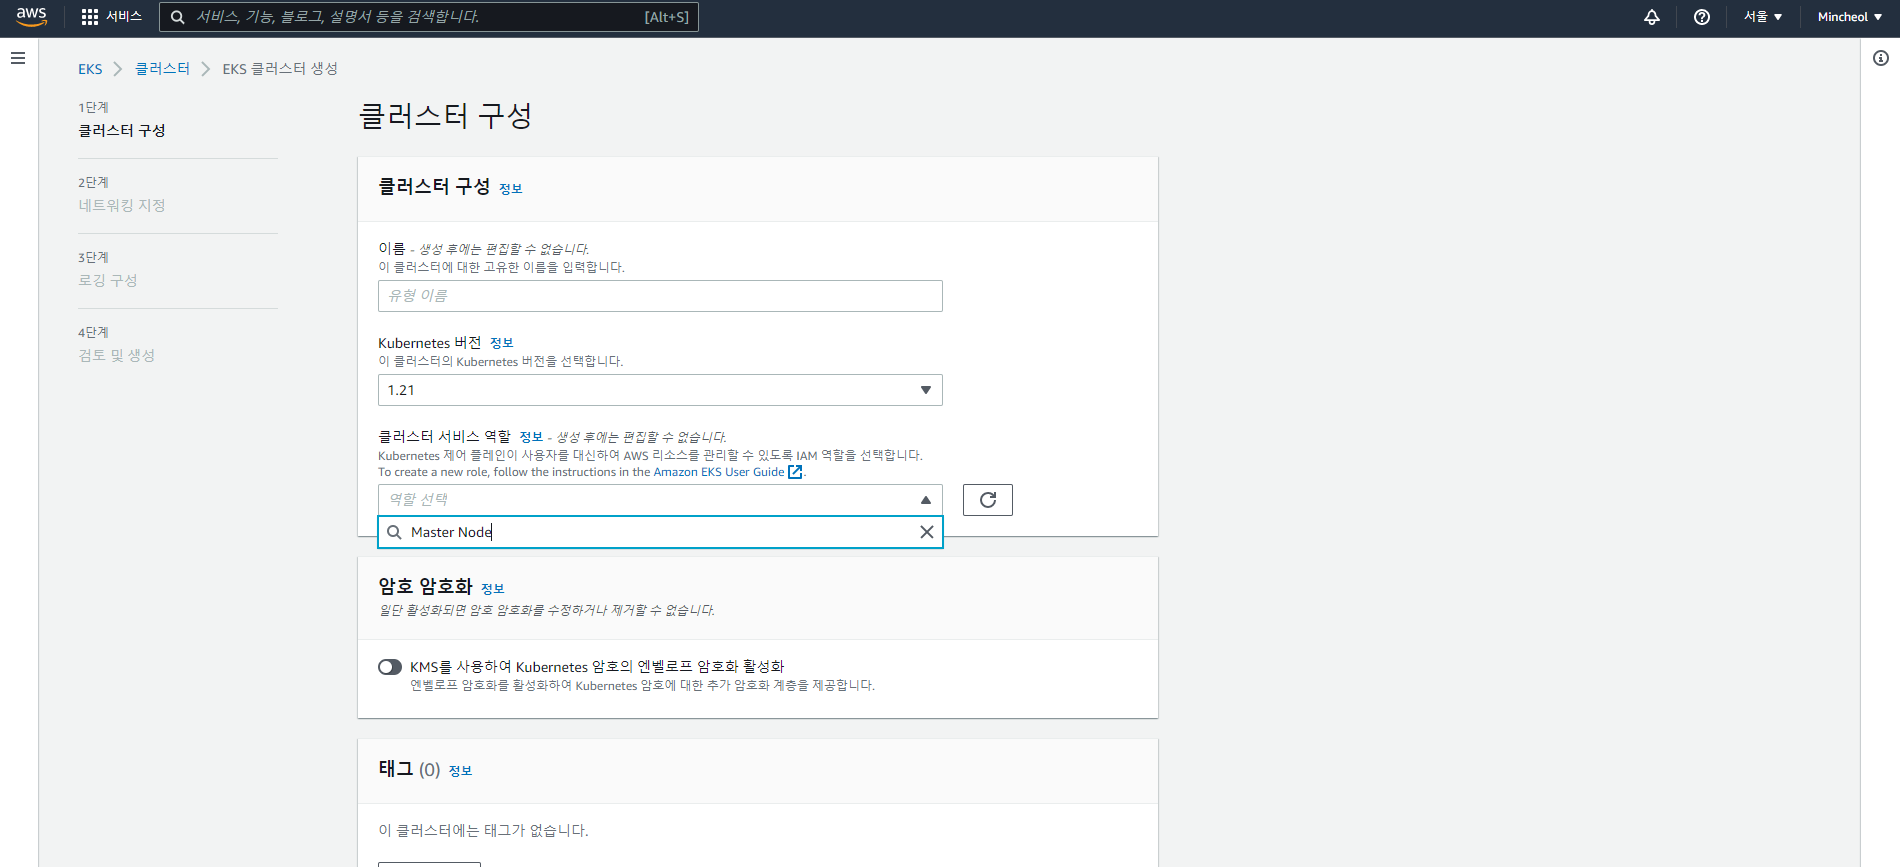Click the 서비스 label in the top bar

click(124, 17)
